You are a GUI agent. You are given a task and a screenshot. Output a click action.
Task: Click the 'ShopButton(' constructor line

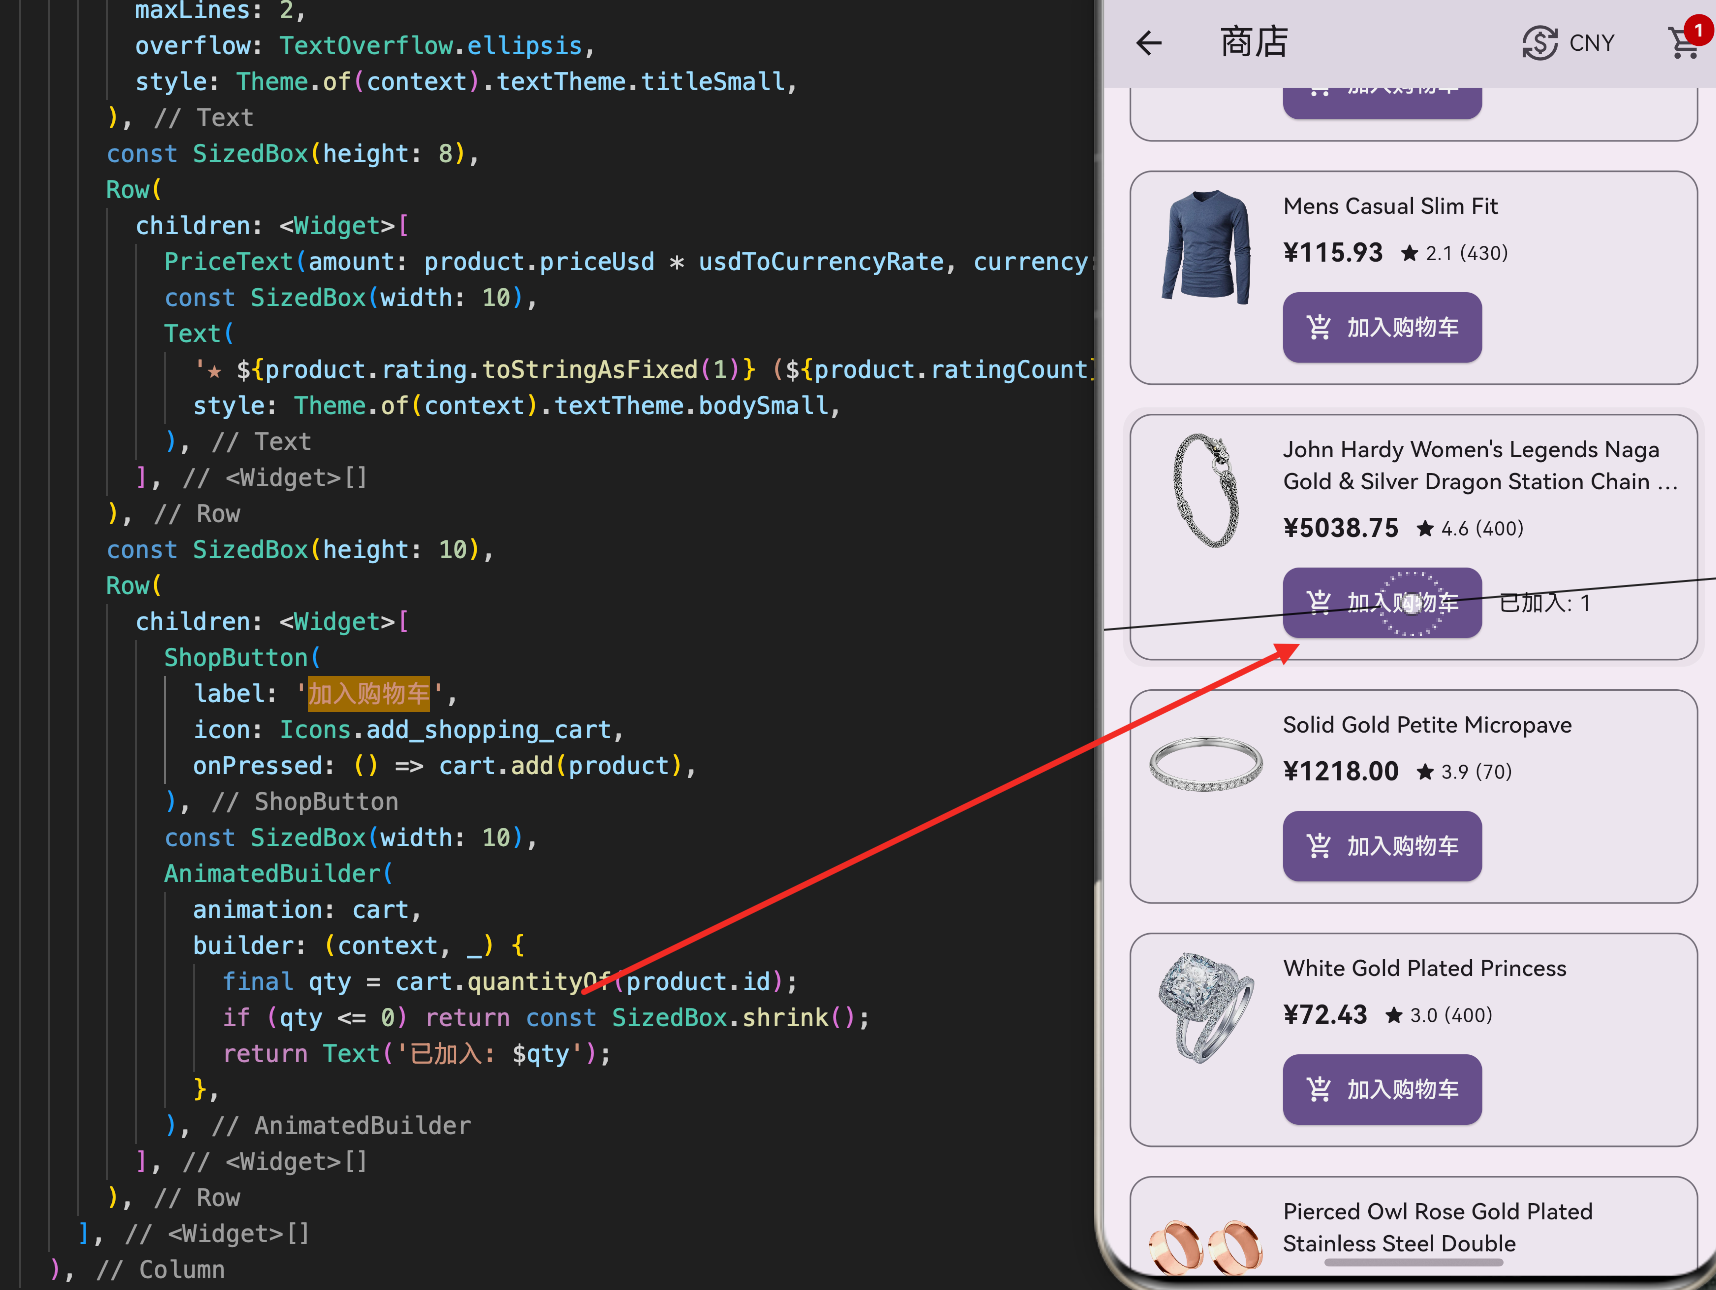(243, 658)
